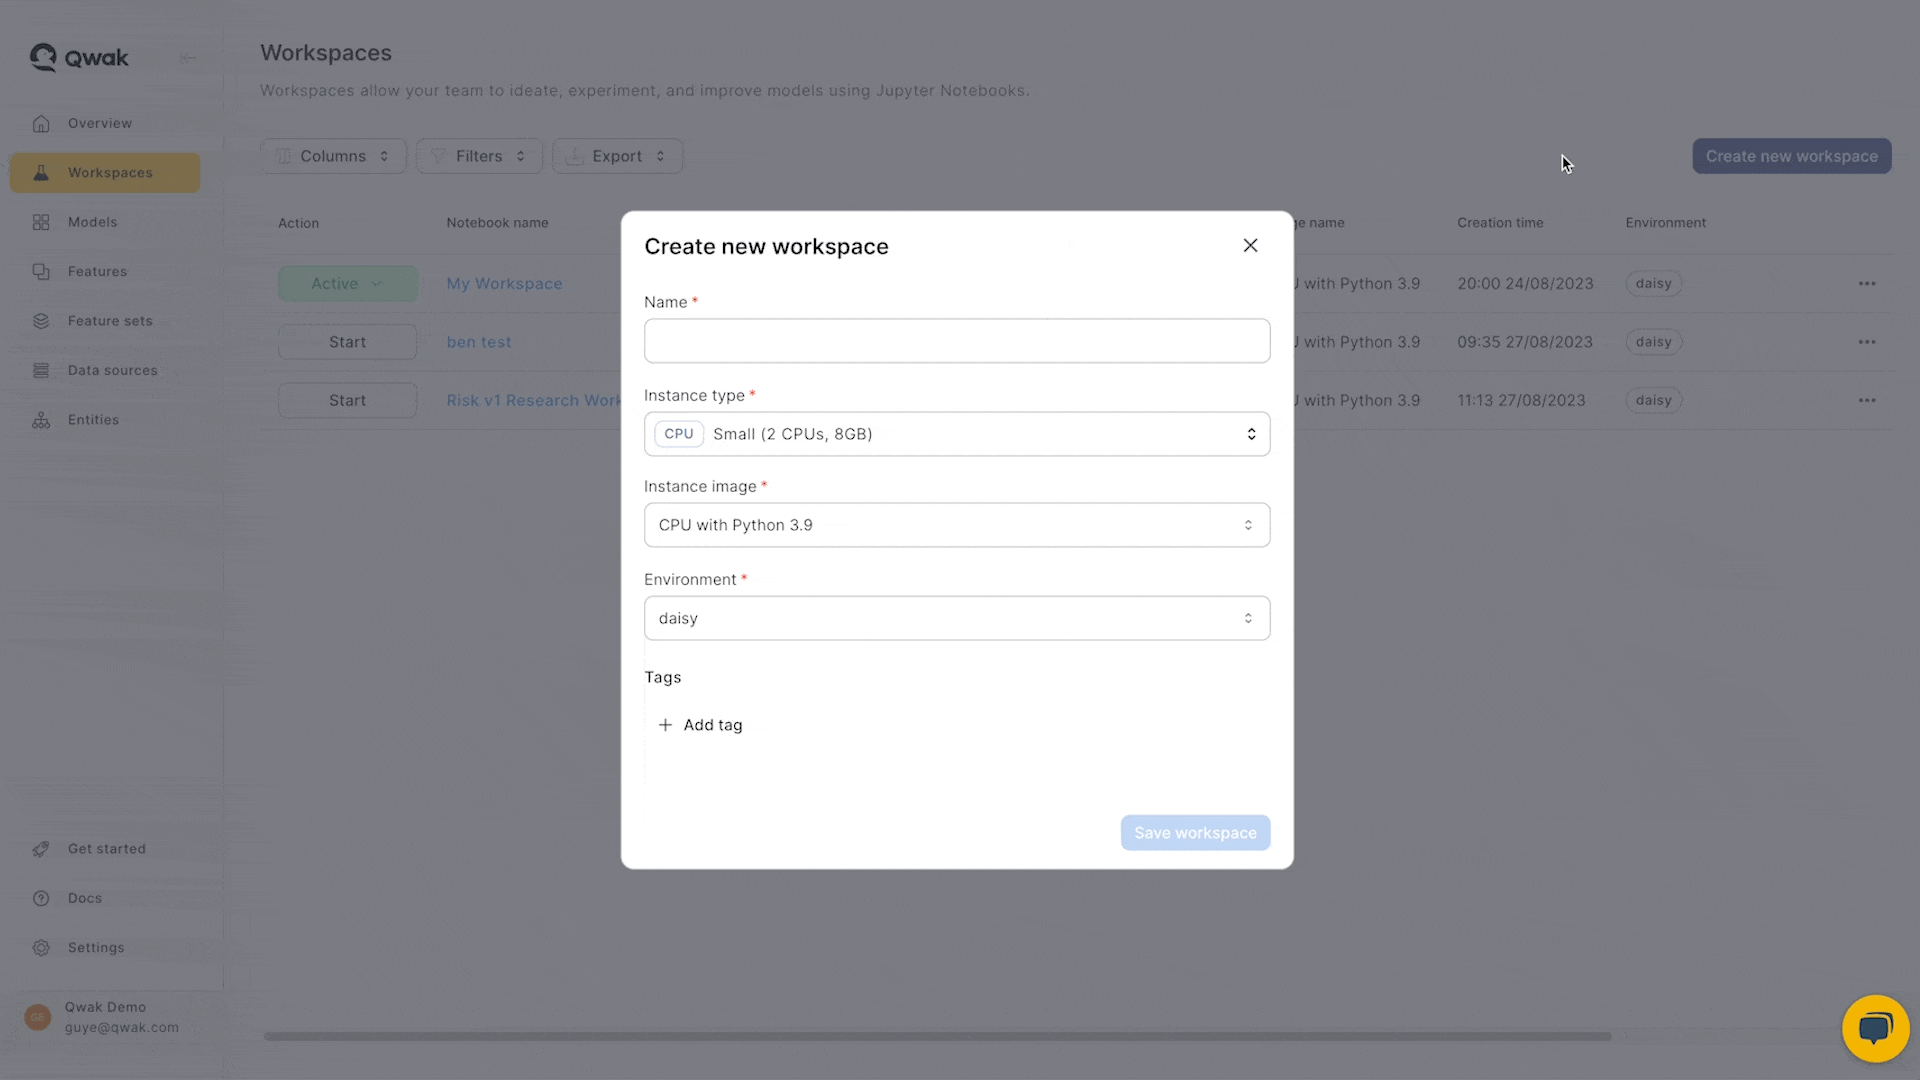This screenshot has width=1920, height=1080.
Task: Open the chat support bubble
Action: [1875, 1028]
